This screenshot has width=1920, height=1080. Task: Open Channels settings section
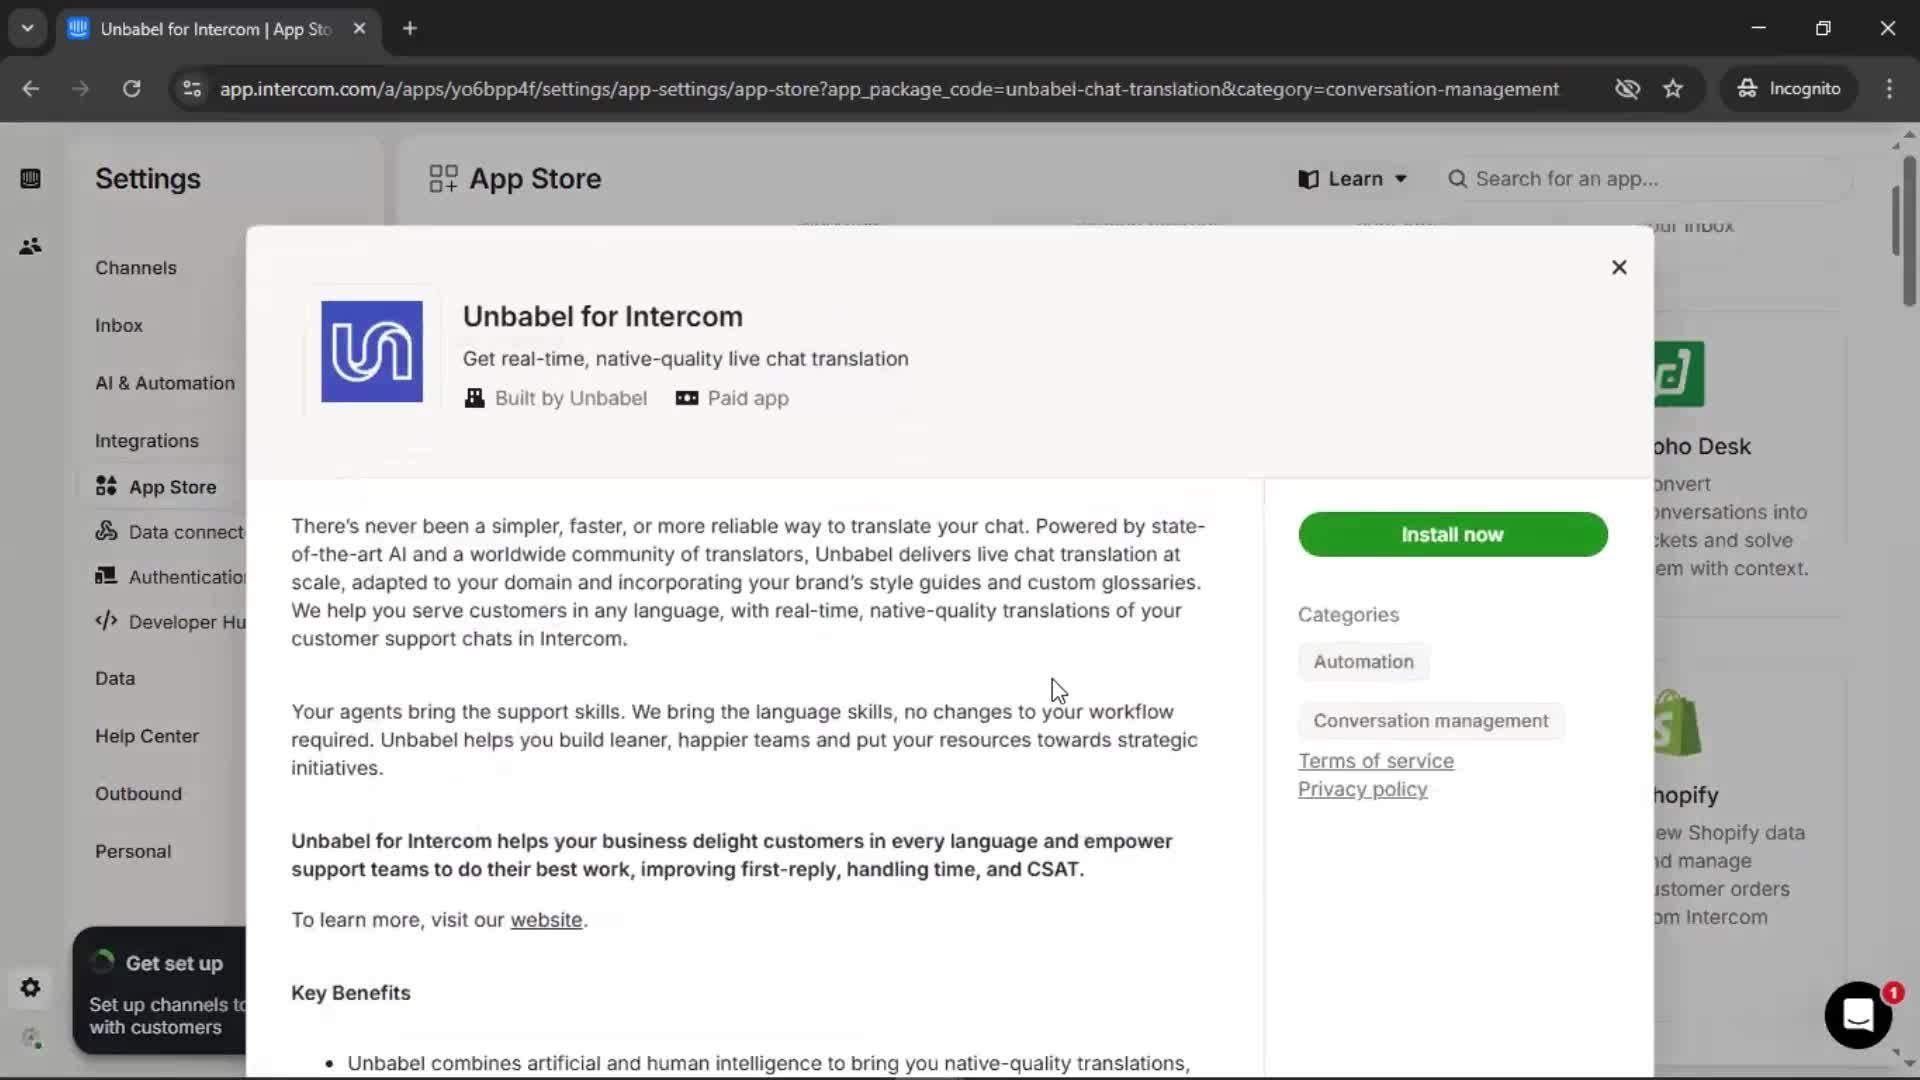[x=136, y=268]
